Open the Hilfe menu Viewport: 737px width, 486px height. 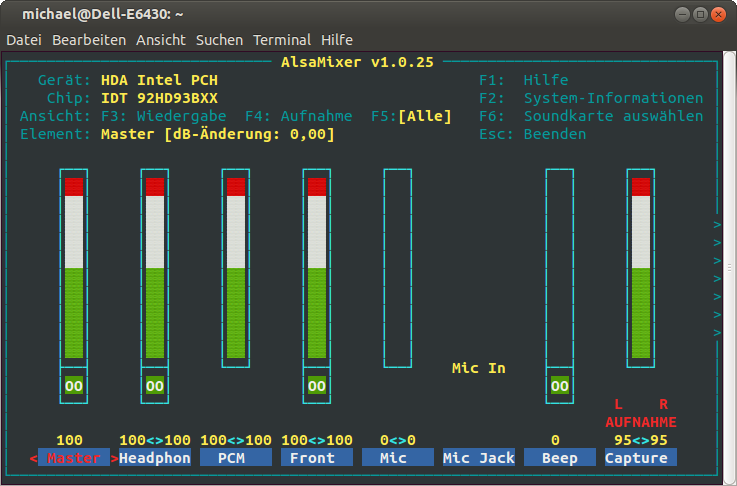point(337,40)
